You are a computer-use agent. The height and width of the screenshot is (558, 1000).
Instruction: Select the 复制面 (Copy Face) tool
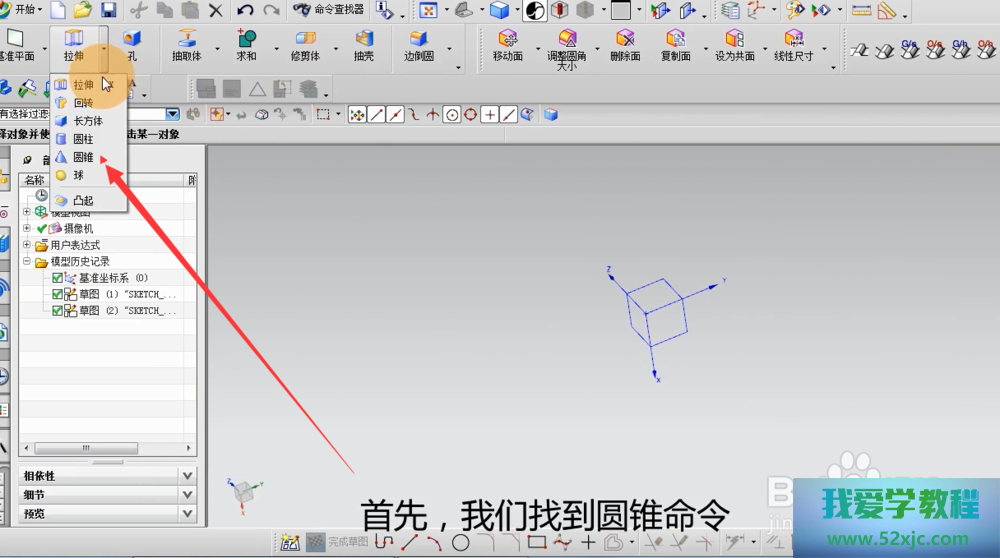click(676, 43)
